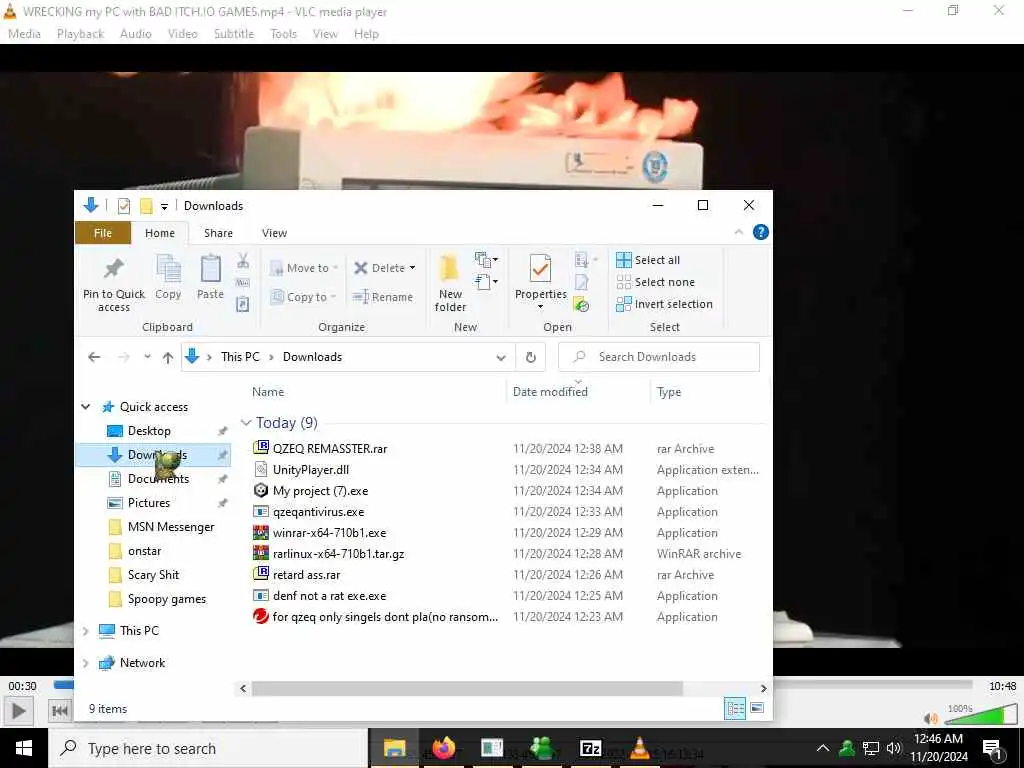Click the VLC previous track button
Screen dimensions: 1024x768
tap(60, 711)
